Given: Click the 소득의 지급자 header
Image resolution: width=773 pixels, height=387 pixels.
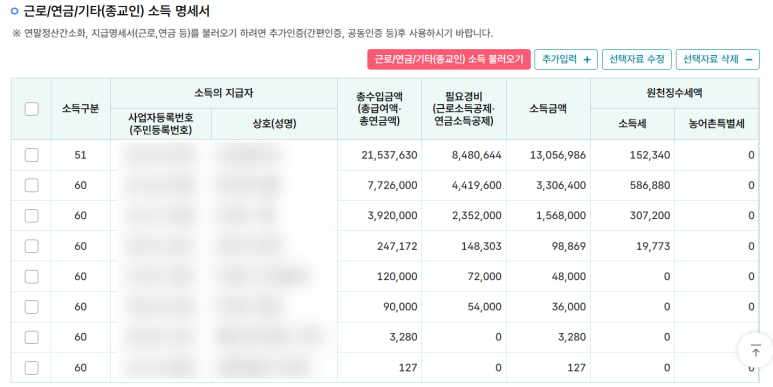Looking at the screenshot, I should coord(224,93).
